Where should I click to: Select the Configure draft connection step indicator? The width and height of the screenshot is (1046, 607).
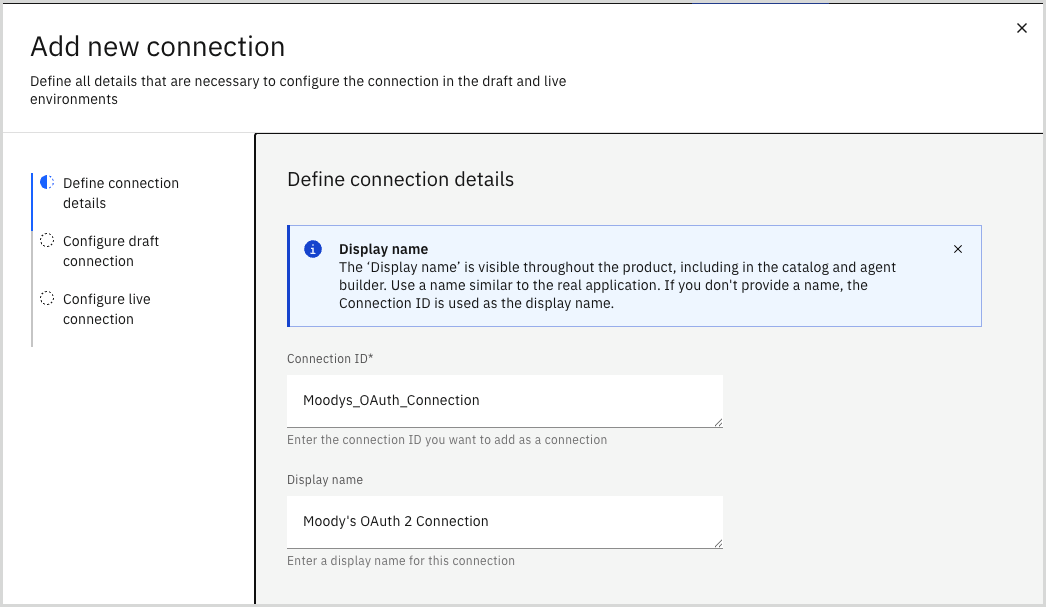coord(111,250)
